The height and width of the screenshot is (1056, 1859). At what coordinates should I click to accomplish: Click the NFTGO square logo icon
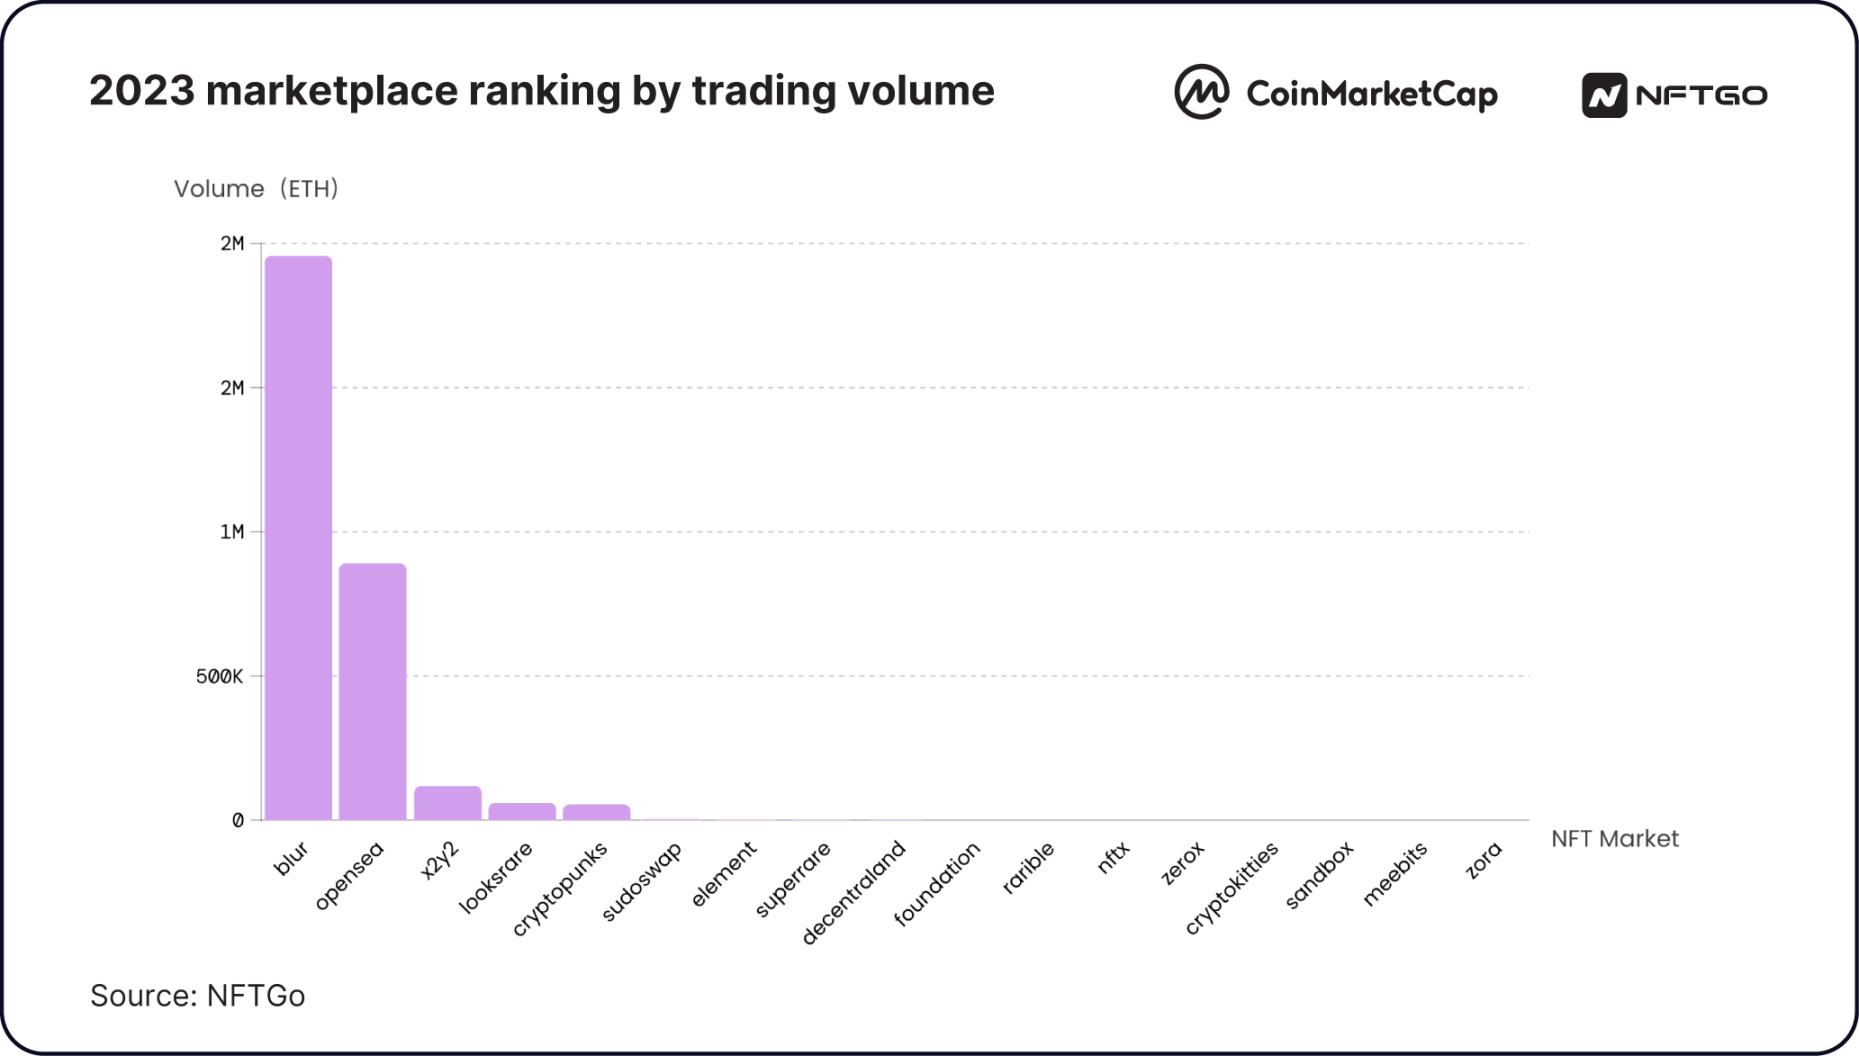point(1604,95)
